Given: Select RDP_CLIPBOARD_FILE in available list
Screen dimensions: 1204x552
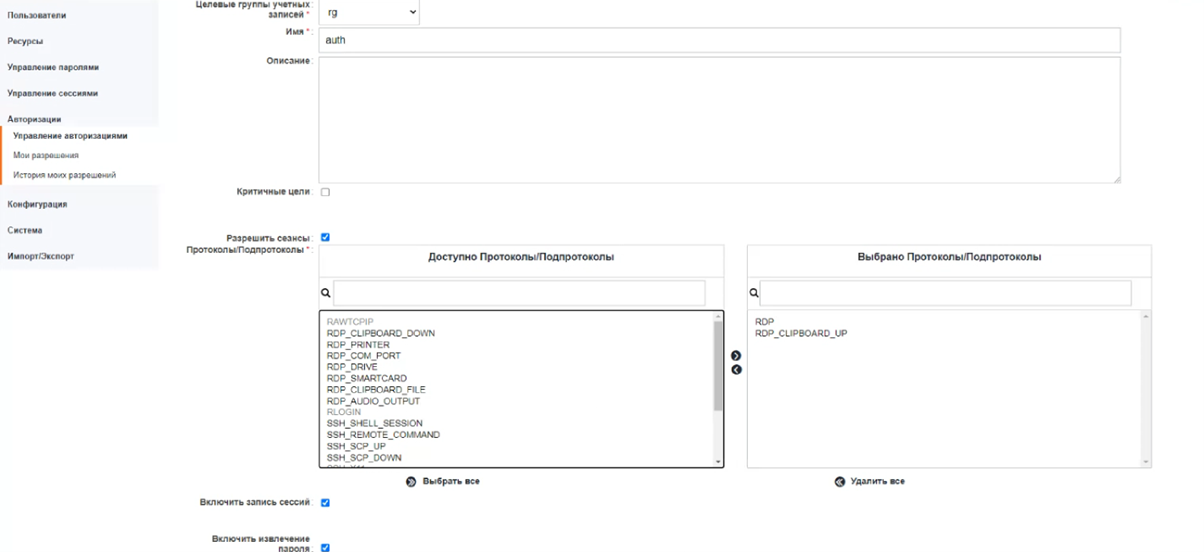Looking at the screenshot, I should [x=377, y=389].
